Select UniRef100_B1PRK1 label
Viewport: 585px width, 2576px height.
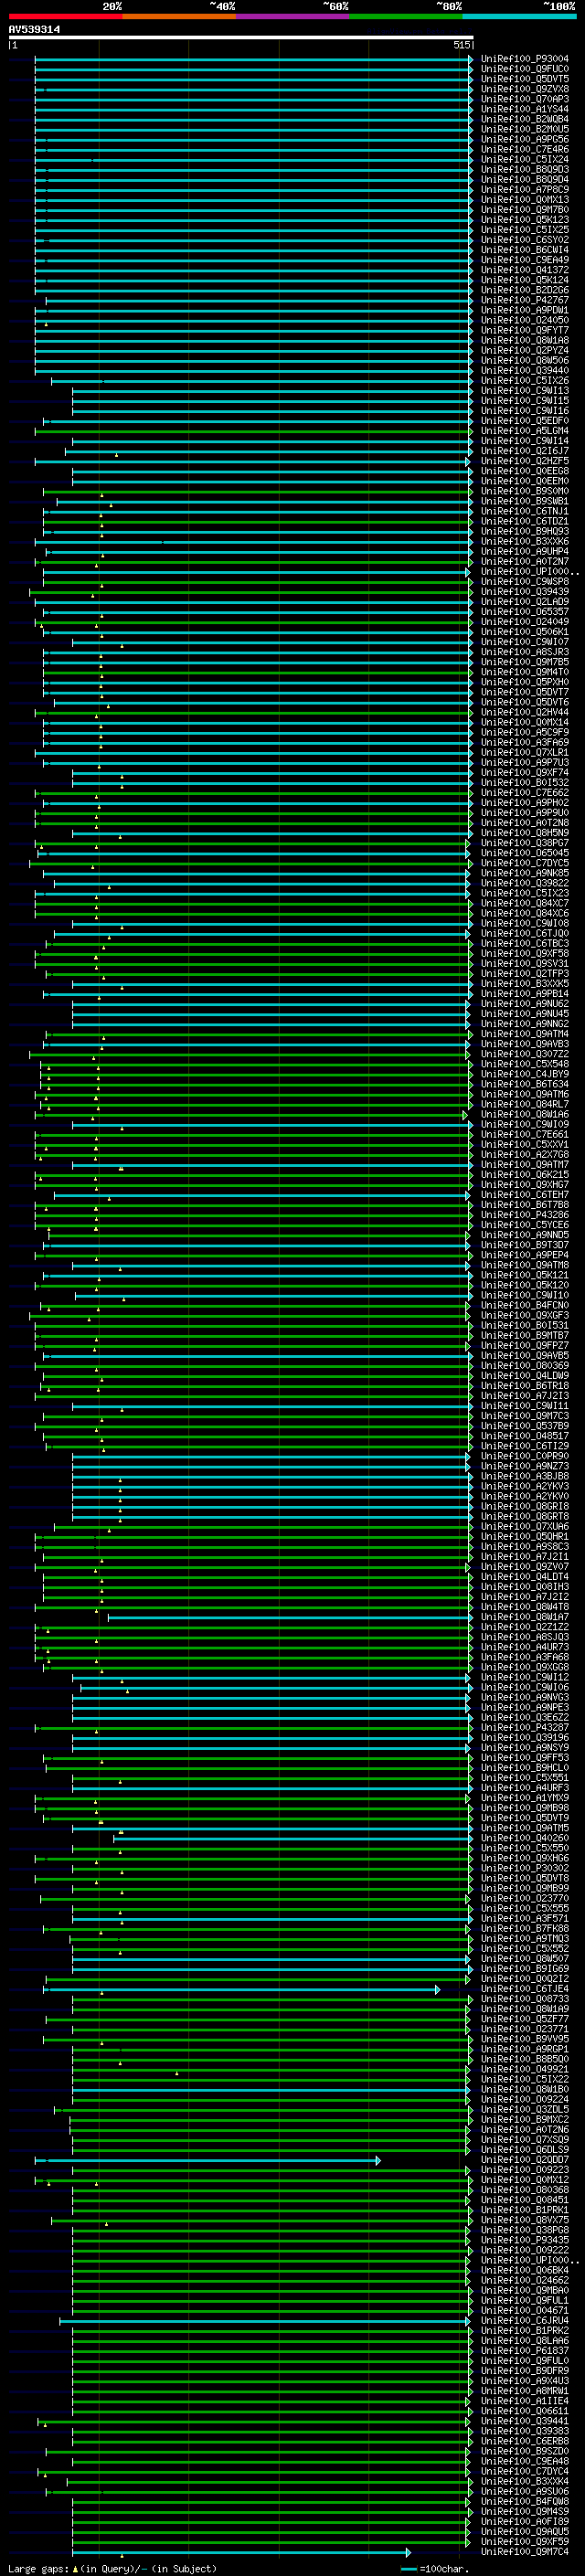point(525,2210)
